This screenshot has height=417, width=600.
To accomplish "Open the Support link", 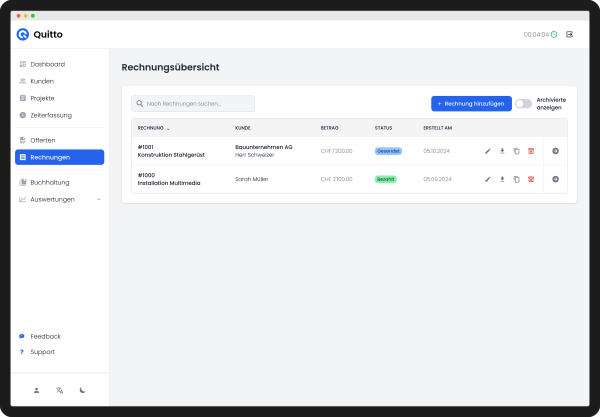I will (x=42, y=352).
